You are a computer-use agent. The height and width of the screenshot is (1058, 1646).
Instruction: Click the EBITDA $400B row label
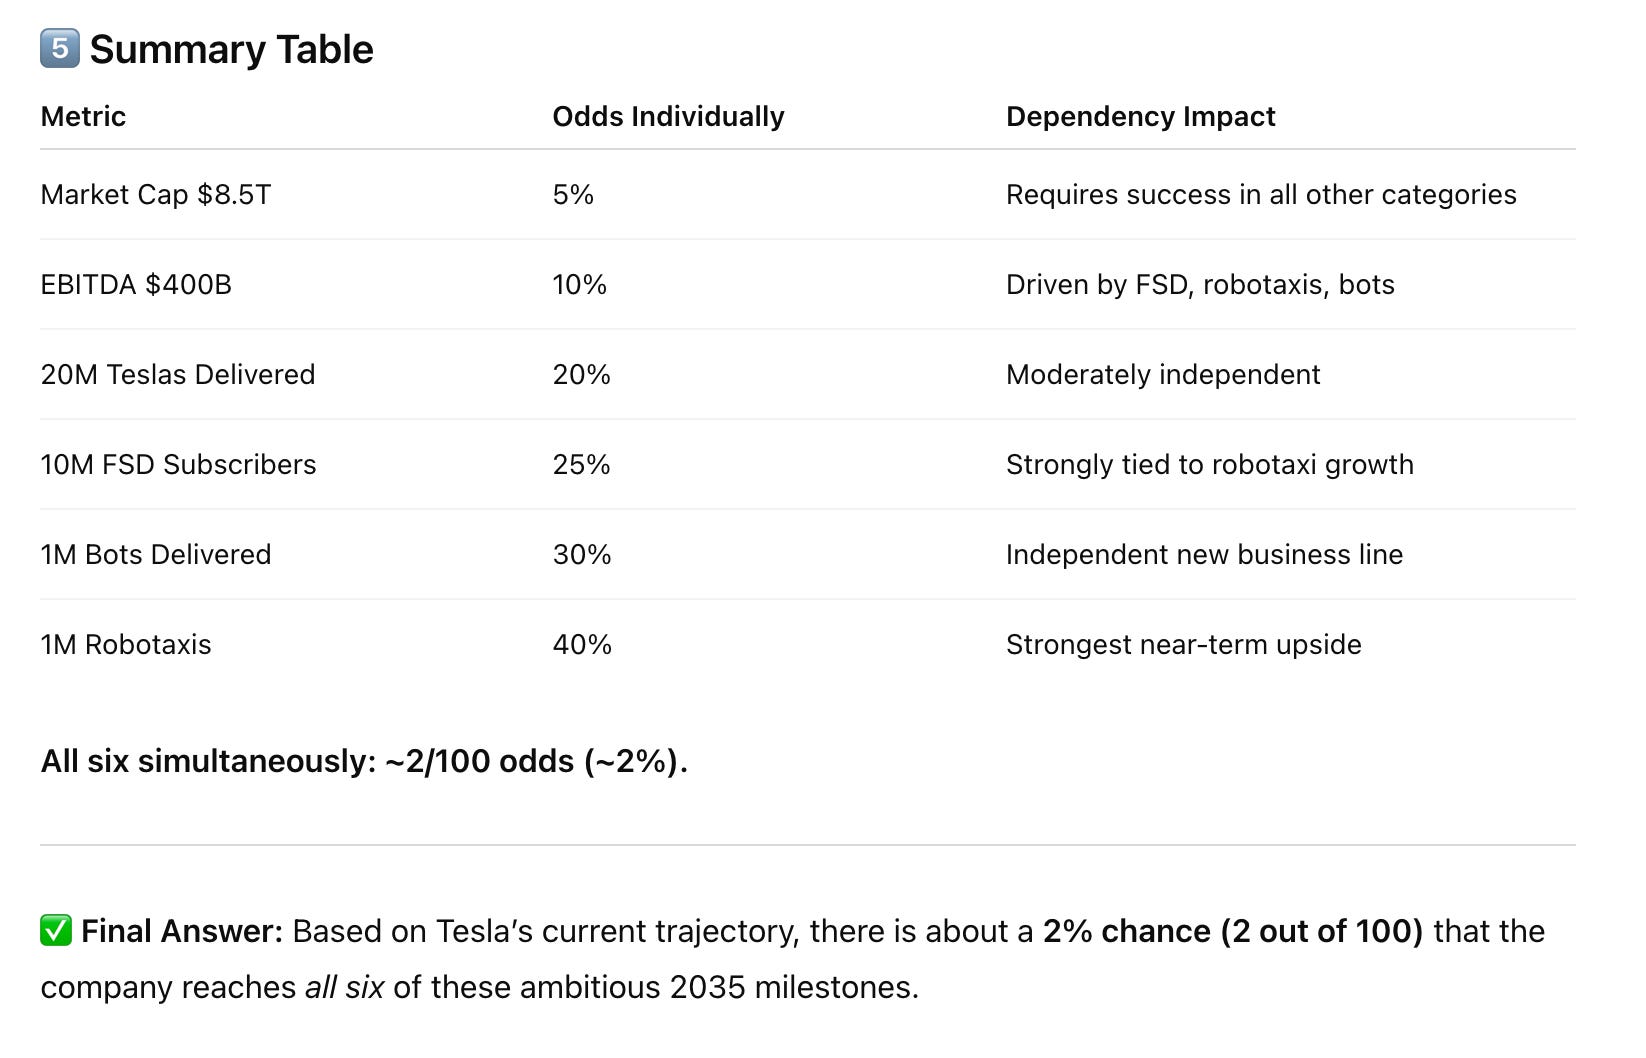(136, 284)
